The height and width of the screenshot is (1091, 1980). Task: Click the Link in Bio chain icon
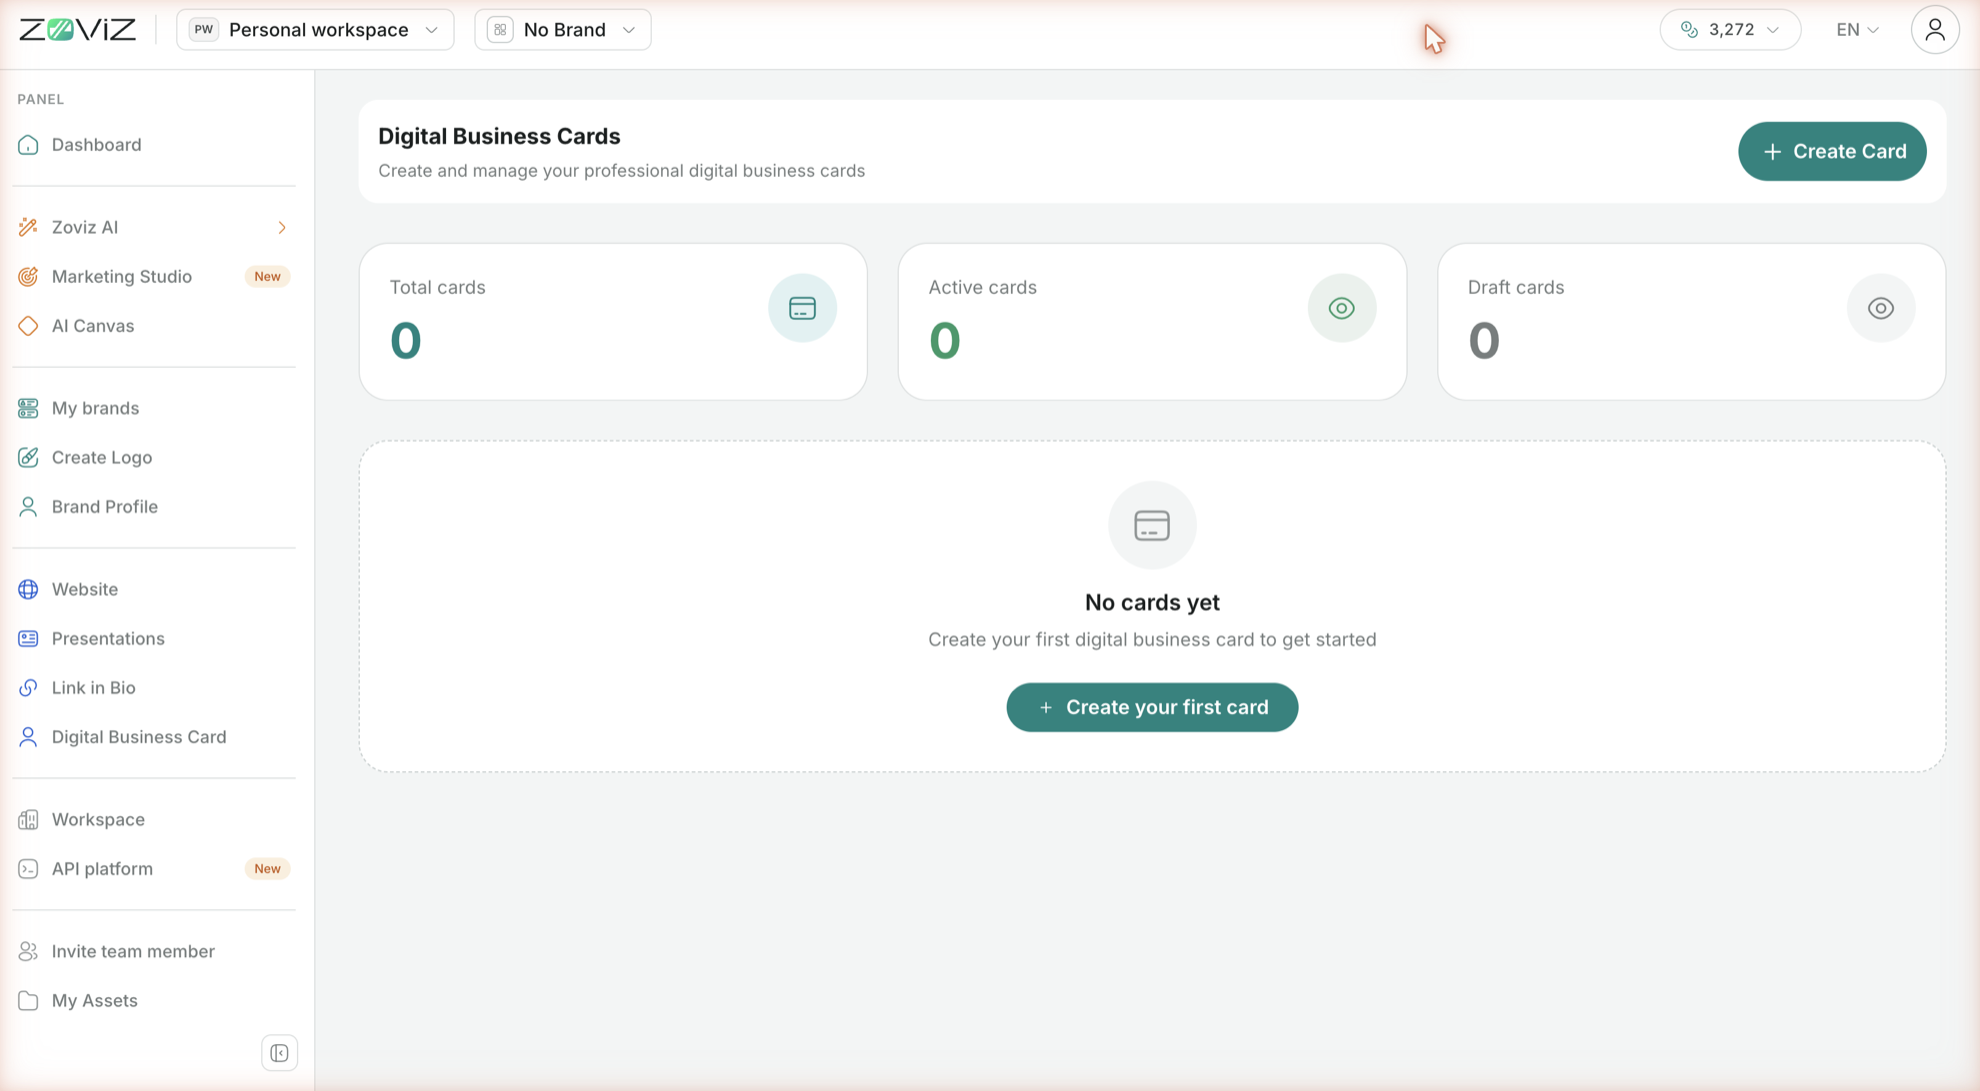(28, 688)
